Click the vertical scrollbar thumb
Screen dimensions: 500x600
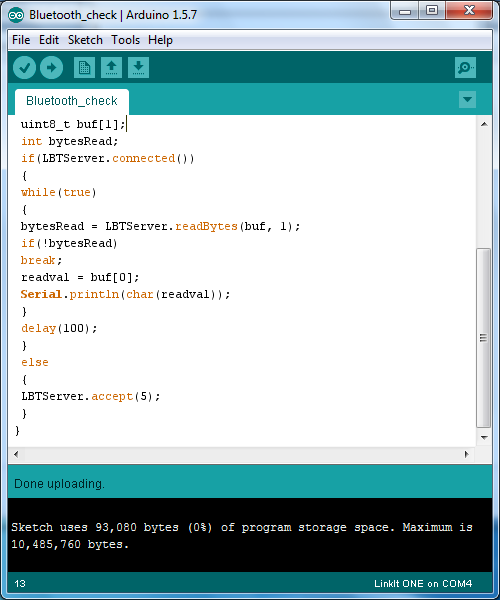[484, 338]
